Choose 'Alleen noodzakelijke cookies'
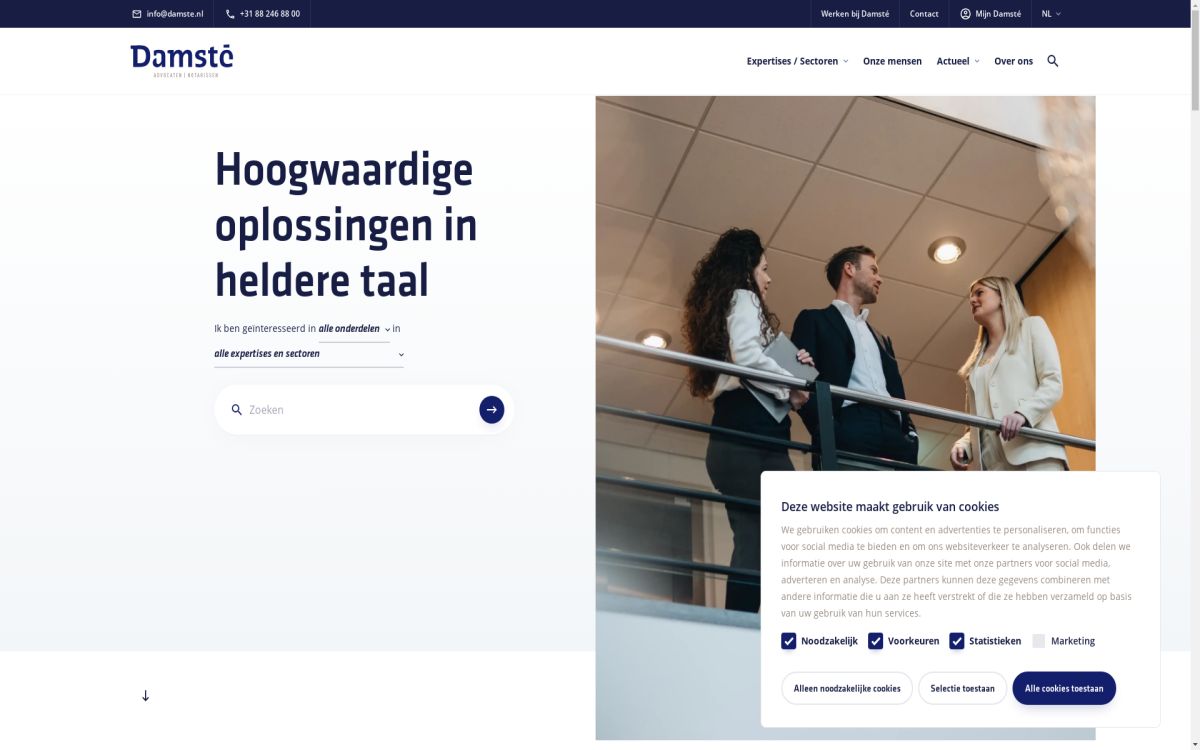The height and width of the screenshot is (750, 1200). tap(846, 688)
